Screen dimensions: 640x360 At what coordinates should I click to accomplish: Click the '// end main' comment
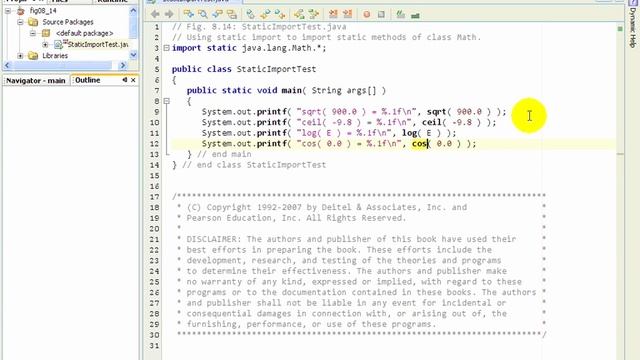pyautogui.click(x=224, y=154)
